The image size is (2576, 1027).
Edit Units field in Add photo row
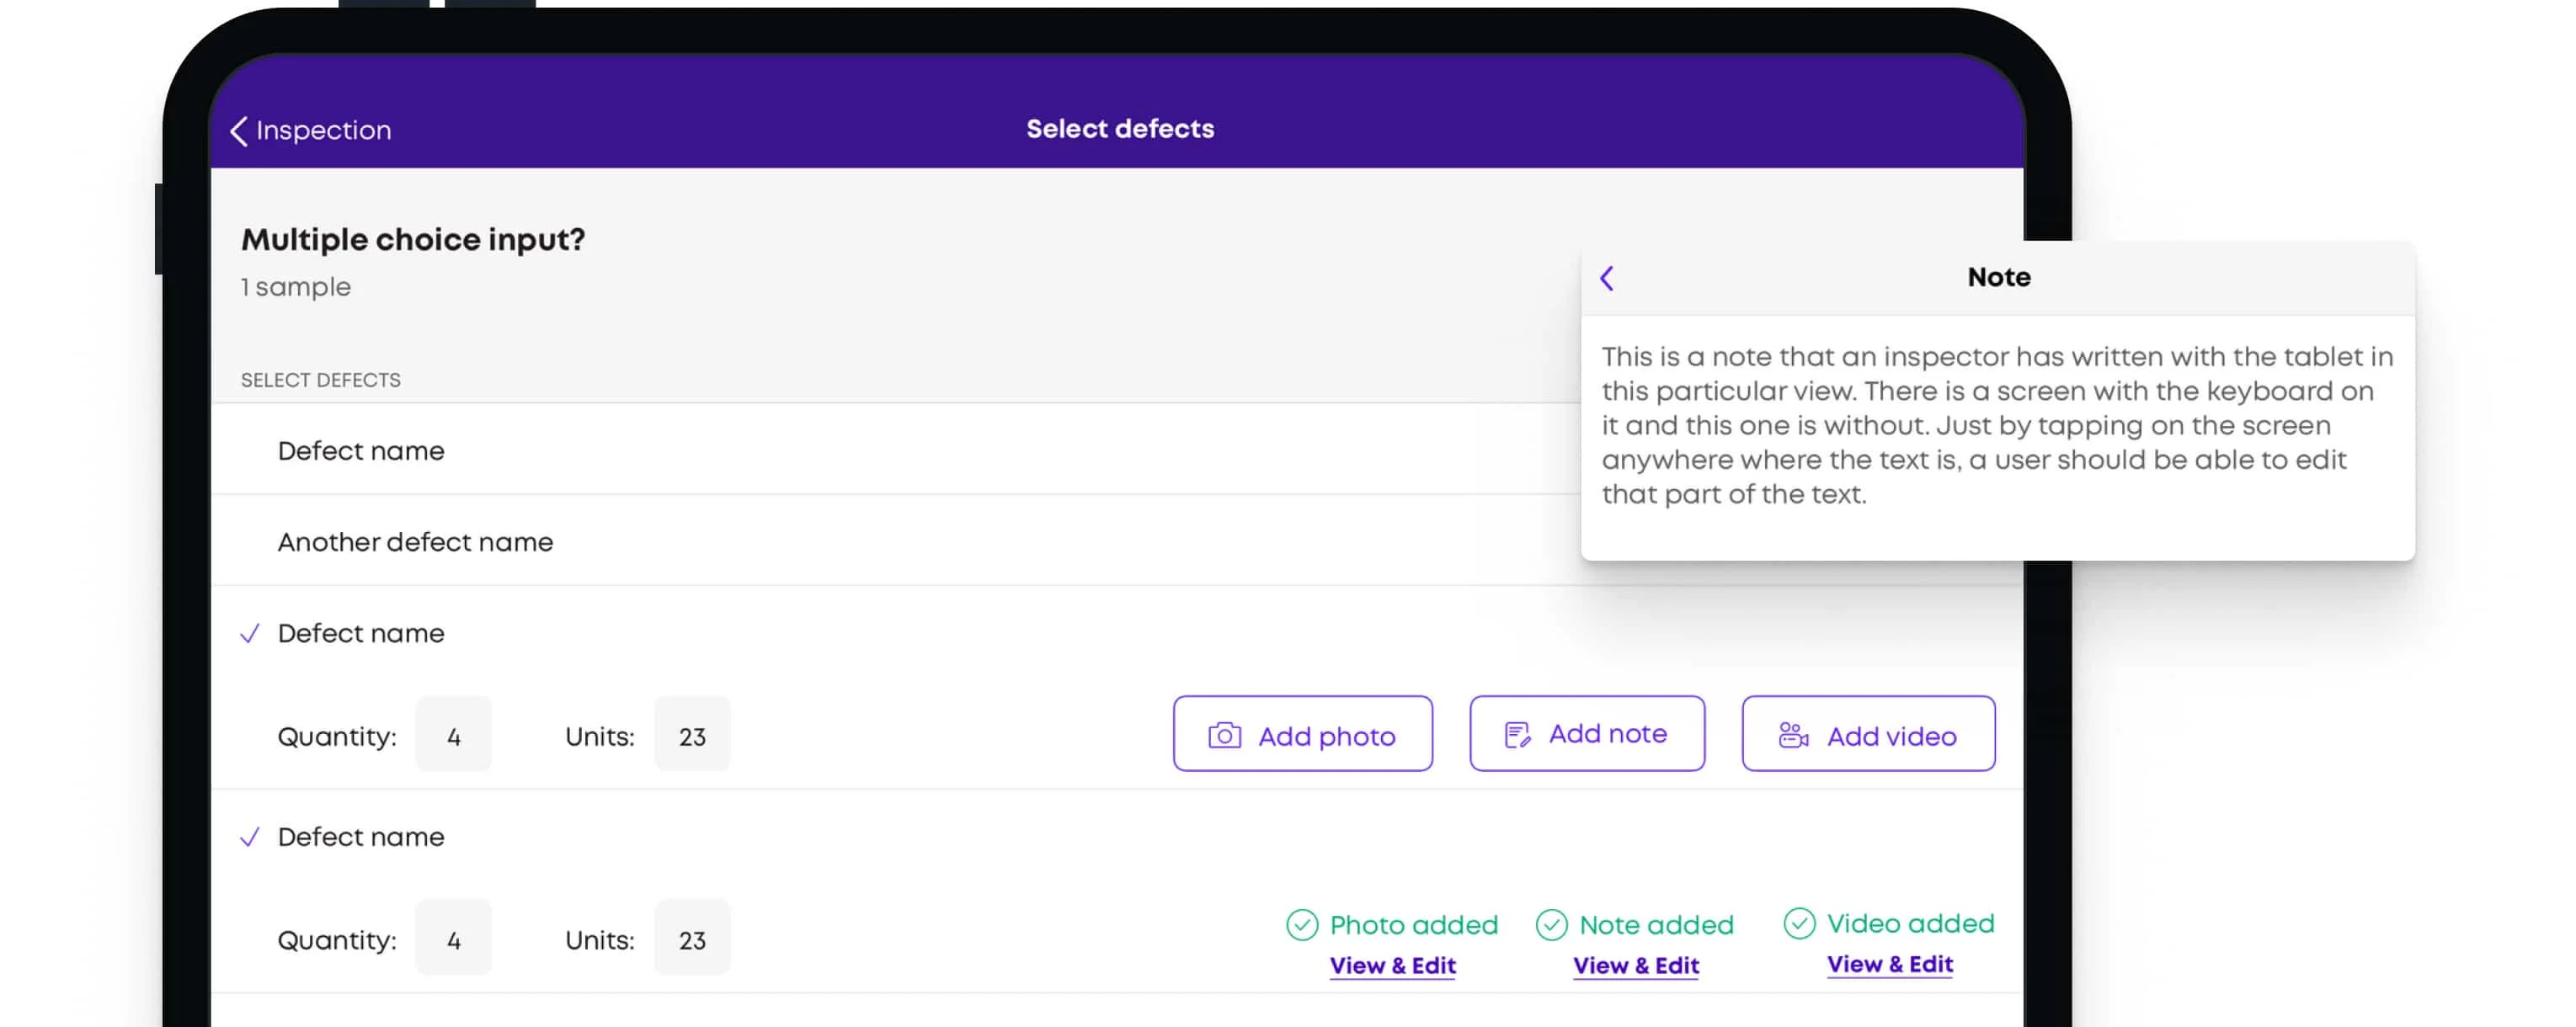point(692,734)
